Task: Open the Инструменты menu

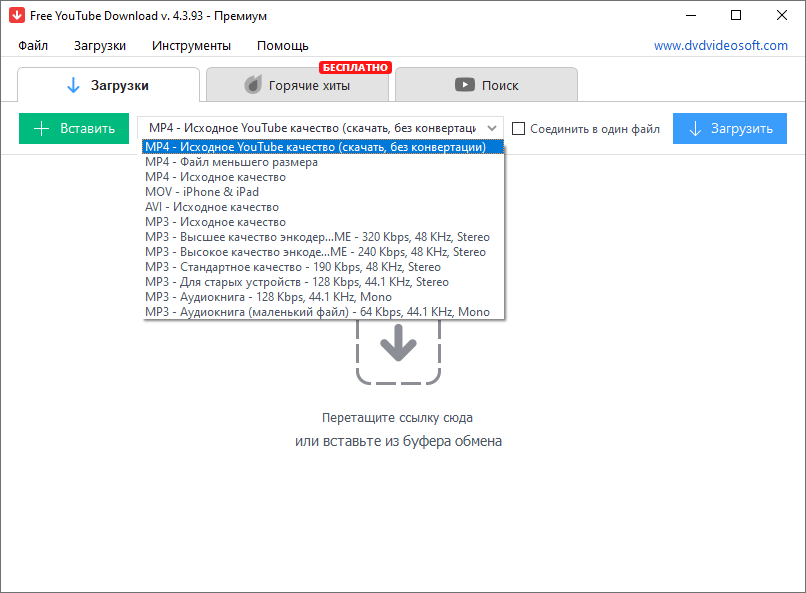Action: 191,46
